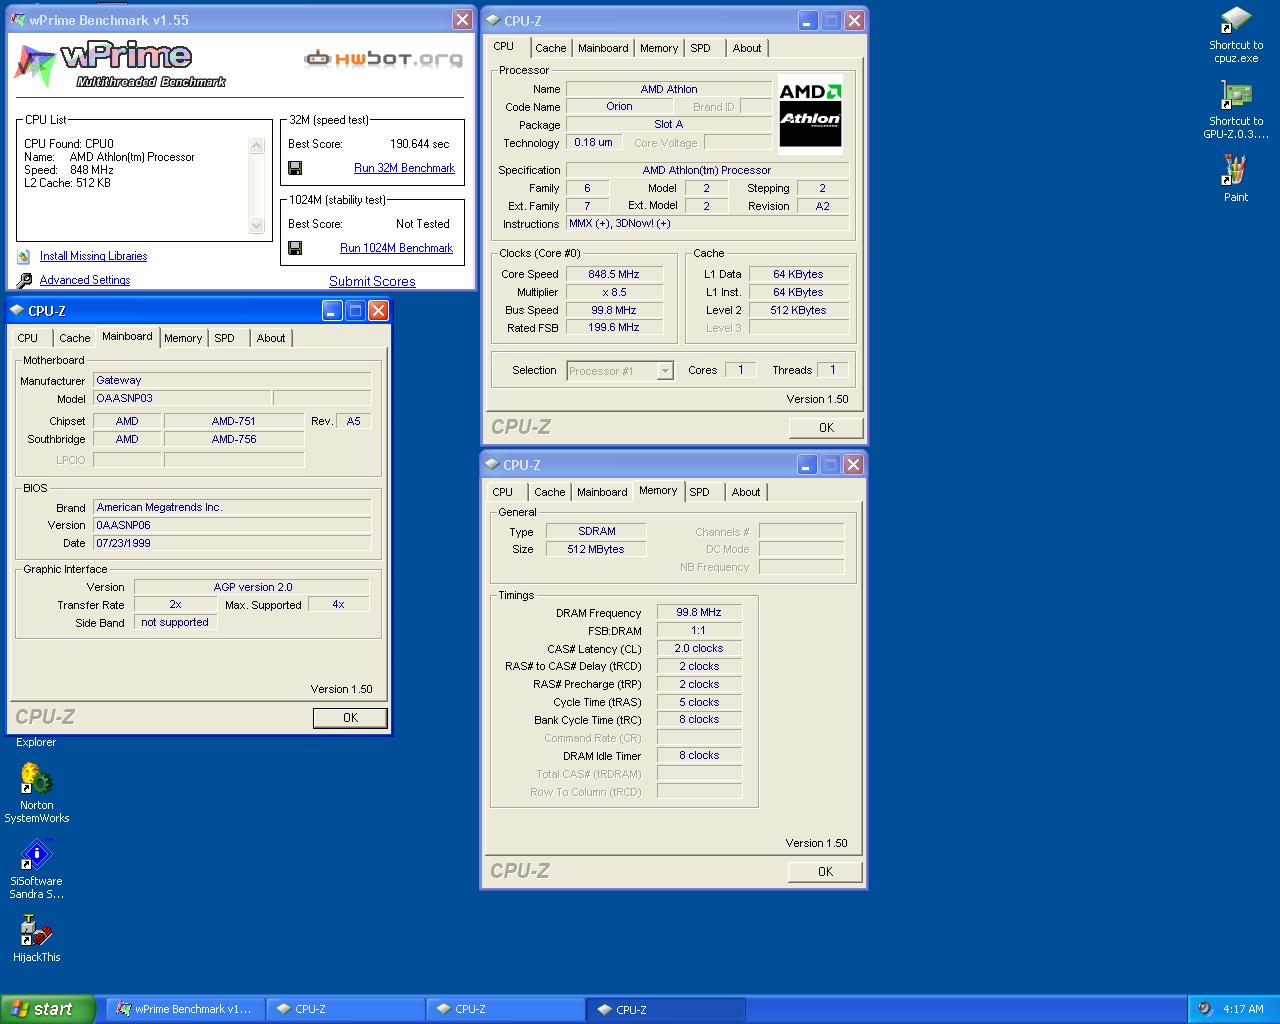
Task: Open Memory tab in top CPU-Z window
Action: tap(659, 48)
